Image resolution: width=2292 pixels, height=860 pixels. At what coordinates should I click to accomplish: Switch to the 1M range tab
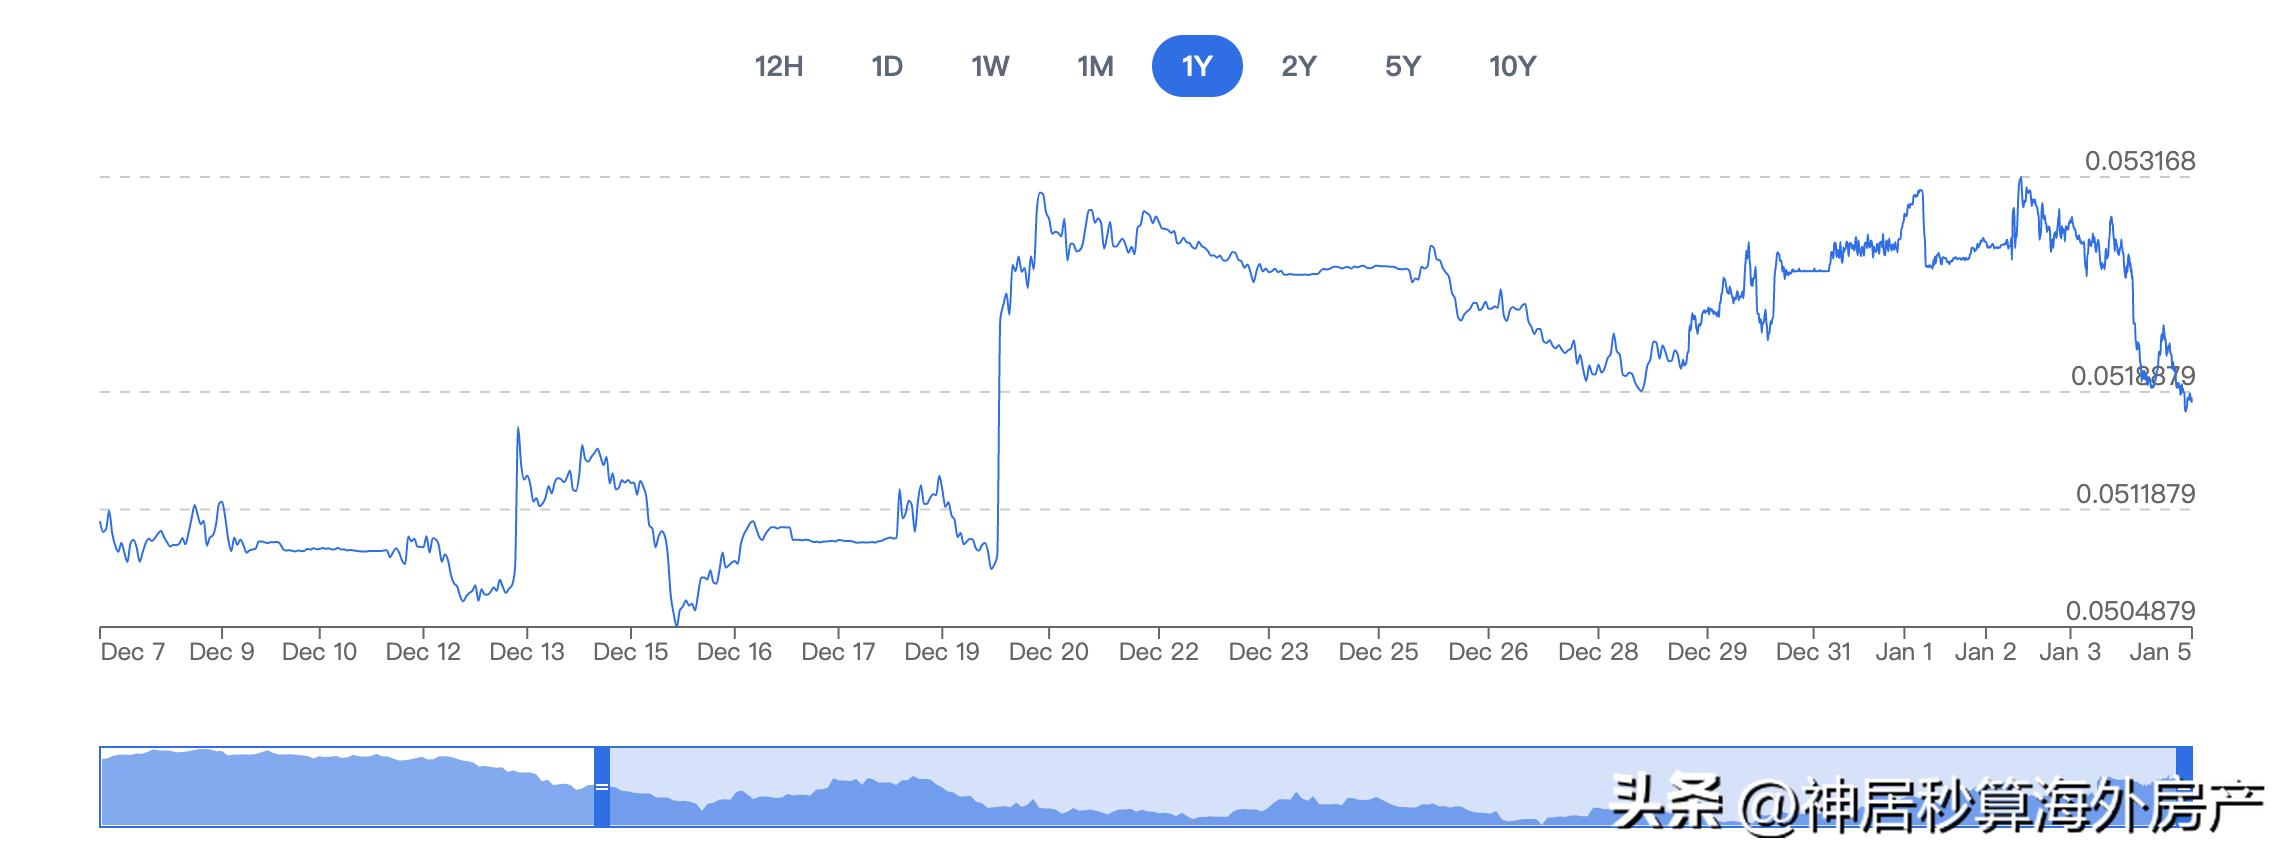1095,66
